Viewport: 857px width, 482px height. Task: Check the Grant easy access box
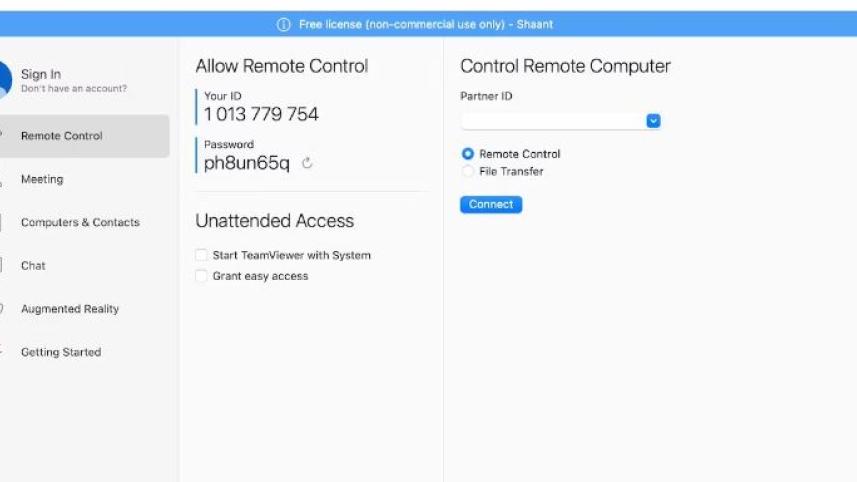(x=201, y=276)
